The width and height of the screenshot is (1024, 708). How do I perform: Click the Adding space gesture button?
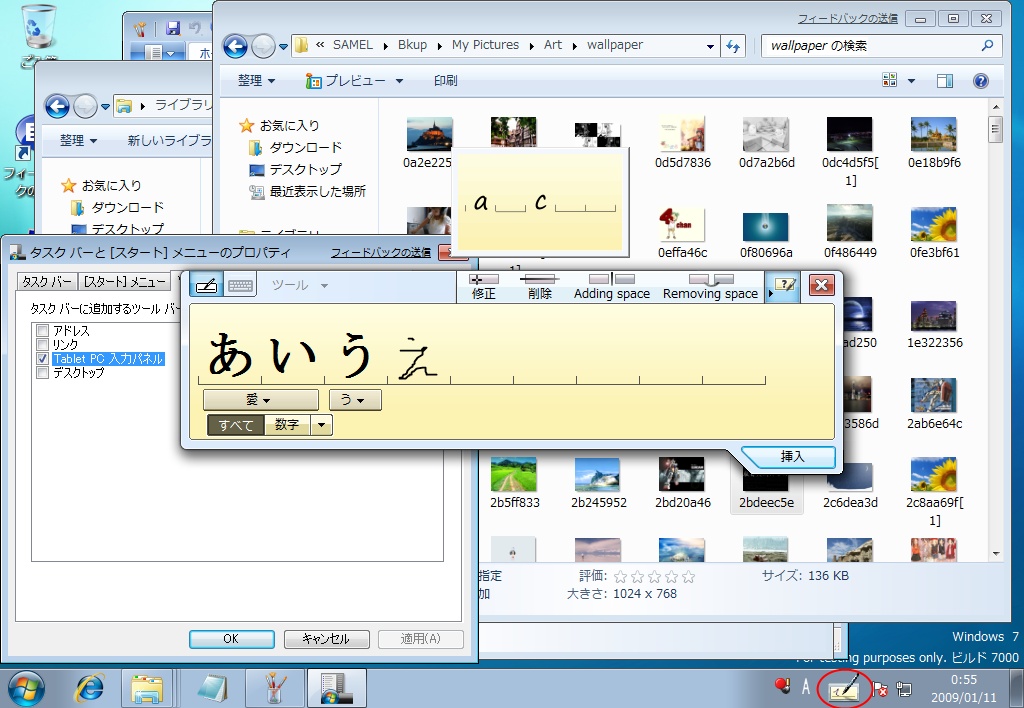pyautogui.click(x=612, y=287)
